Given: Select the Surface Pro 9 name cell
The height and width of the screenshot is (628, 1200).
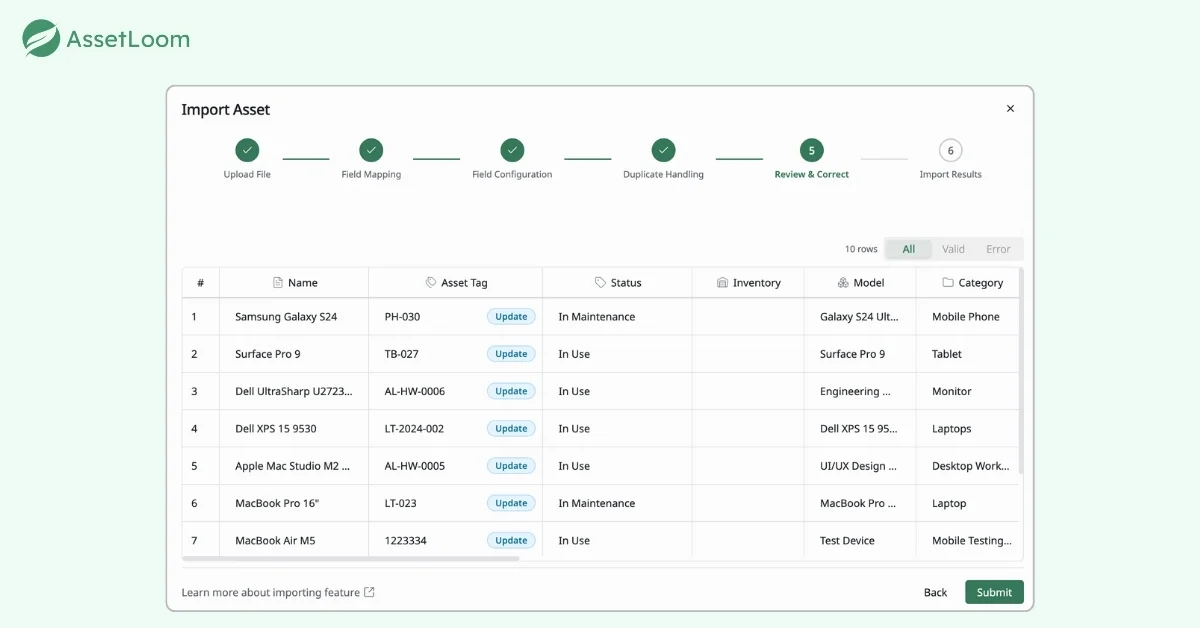Looking at the screenshot, I should pyautogui.click(x=294, y=354).
